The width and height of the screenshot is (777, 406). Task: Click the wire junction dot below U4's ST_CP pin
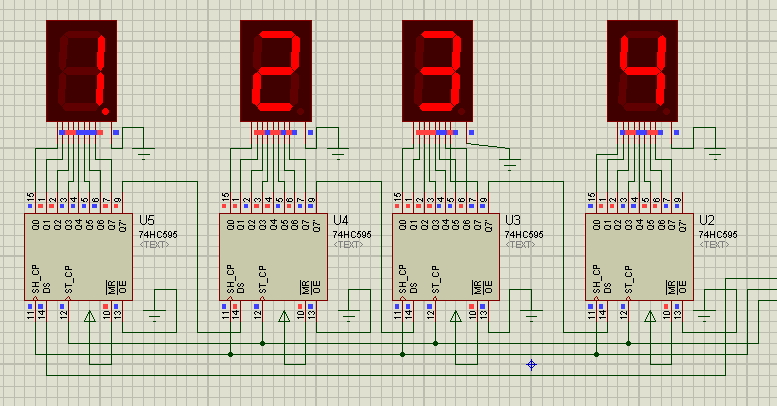(x=263, y=343)
